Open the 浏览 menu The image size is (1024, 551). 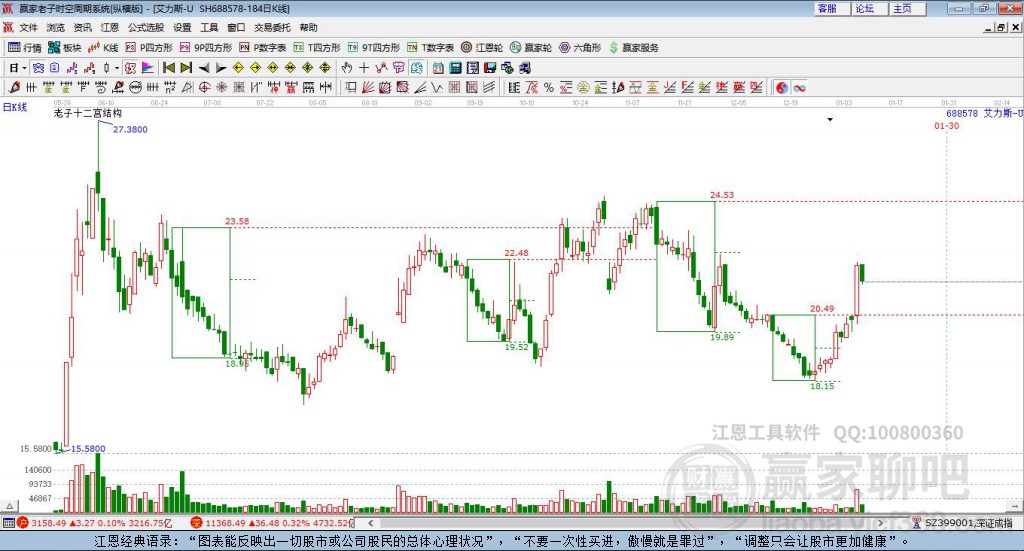pyautogui.click(x=56, y=27)
